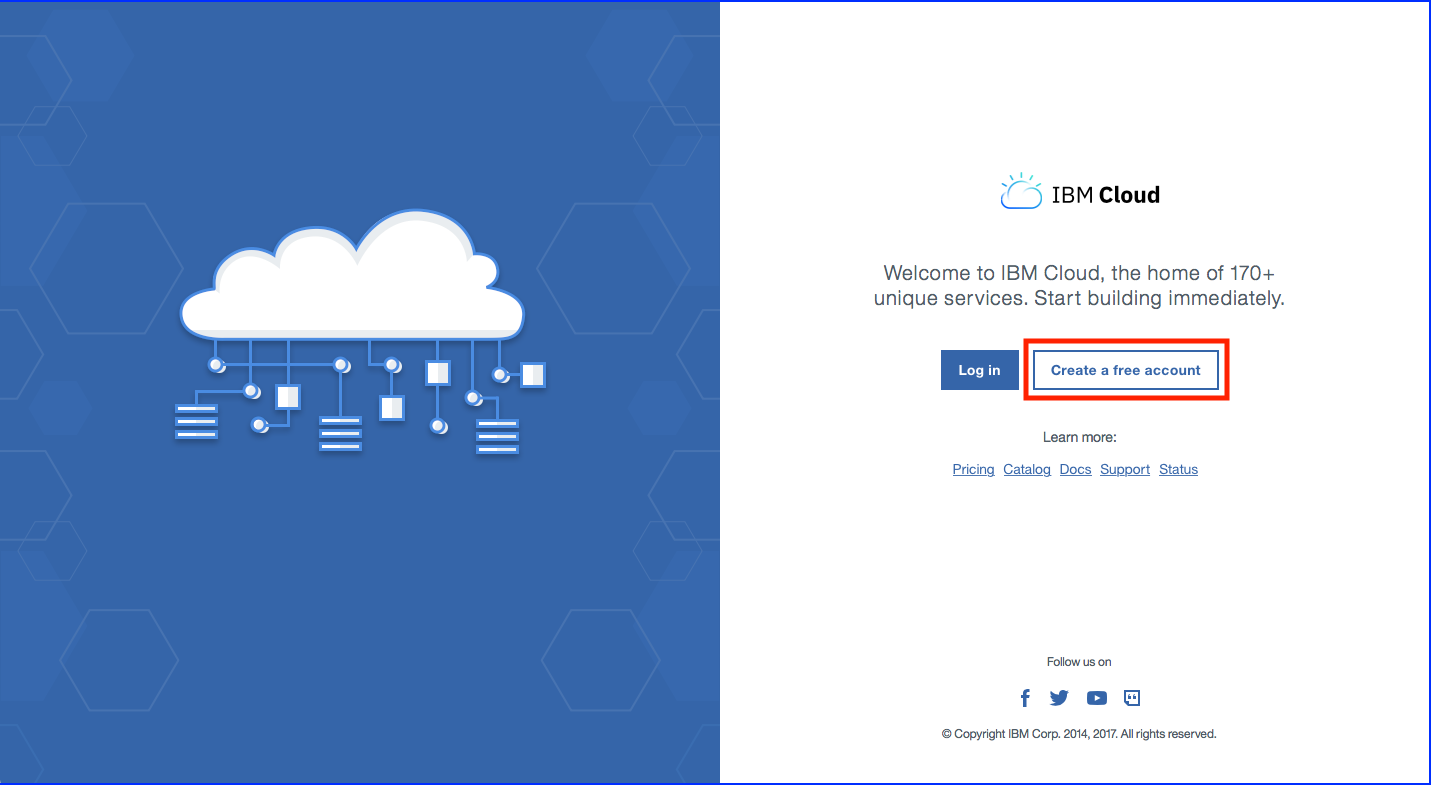Screen dimensions: 1434x785
Task: Click the Facebook icon in the footer
Action: [1025, 698]
